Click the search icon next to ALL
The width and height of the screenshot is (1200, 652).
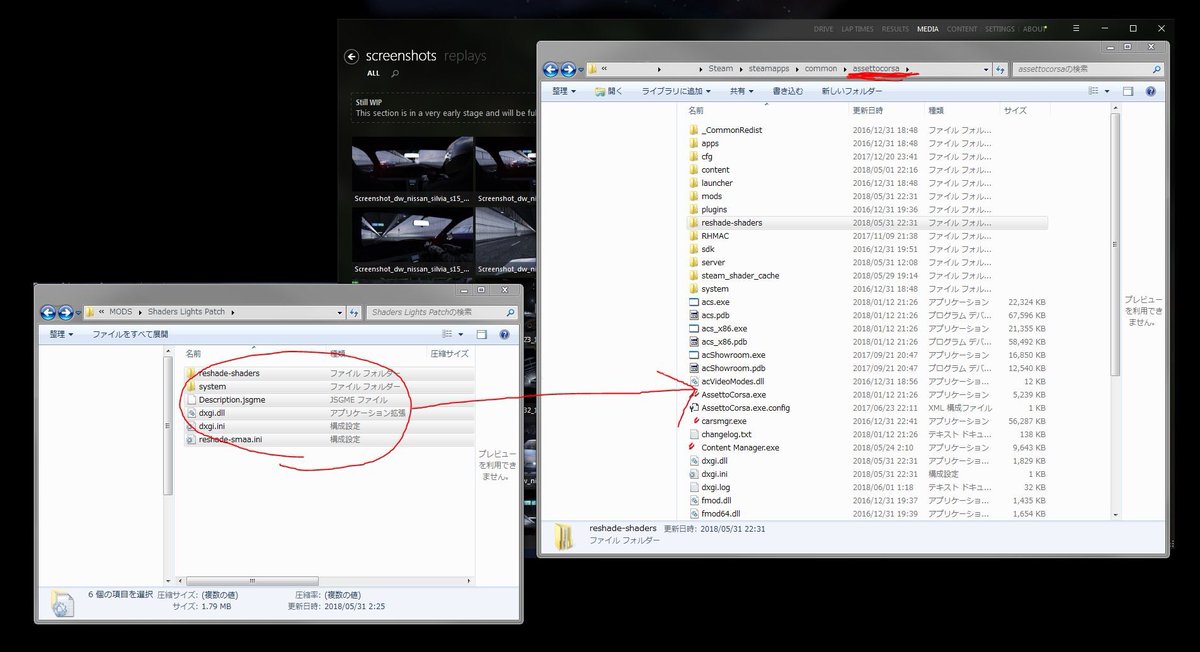click(395, 73)
